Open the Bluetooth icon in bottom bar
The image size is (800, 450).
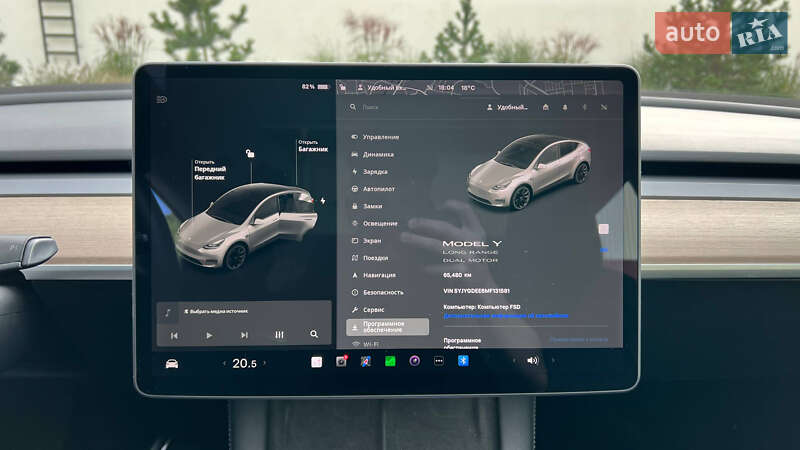point(463,360)
